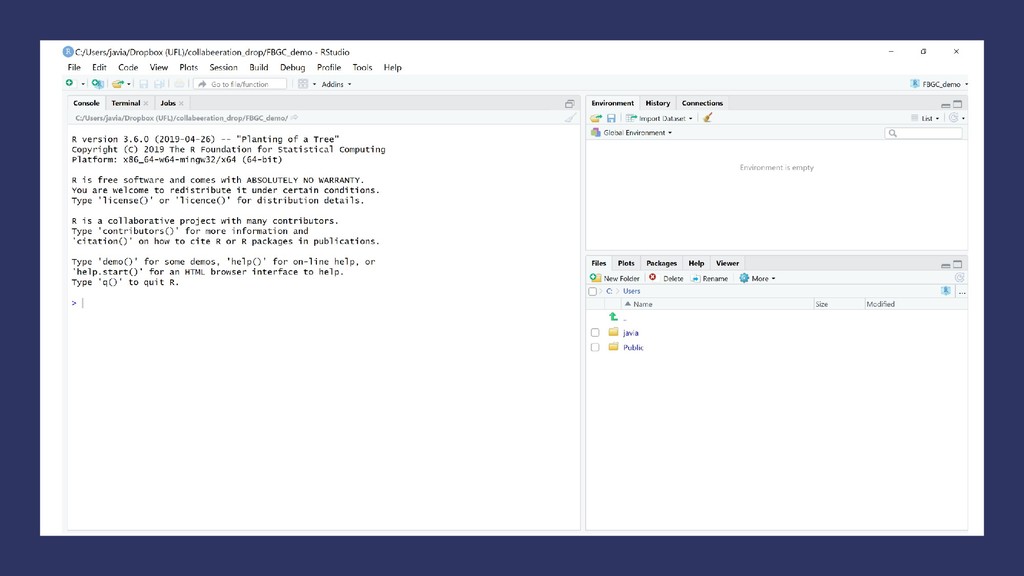This screenshot has width=1024, height=576.
Task: Open the panes layout dropdown arrow
Action: pos(314,84)
